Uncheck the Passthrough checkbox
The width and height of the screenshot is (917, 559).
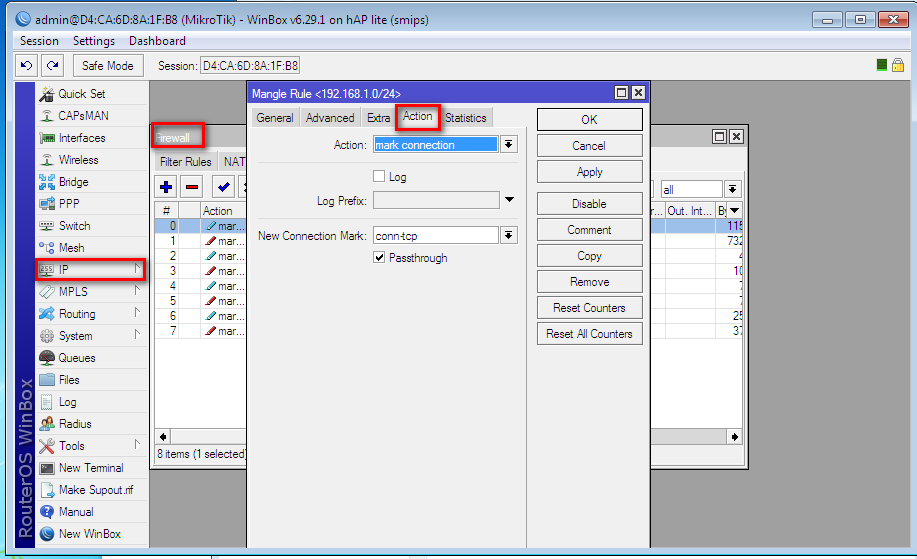379,257
